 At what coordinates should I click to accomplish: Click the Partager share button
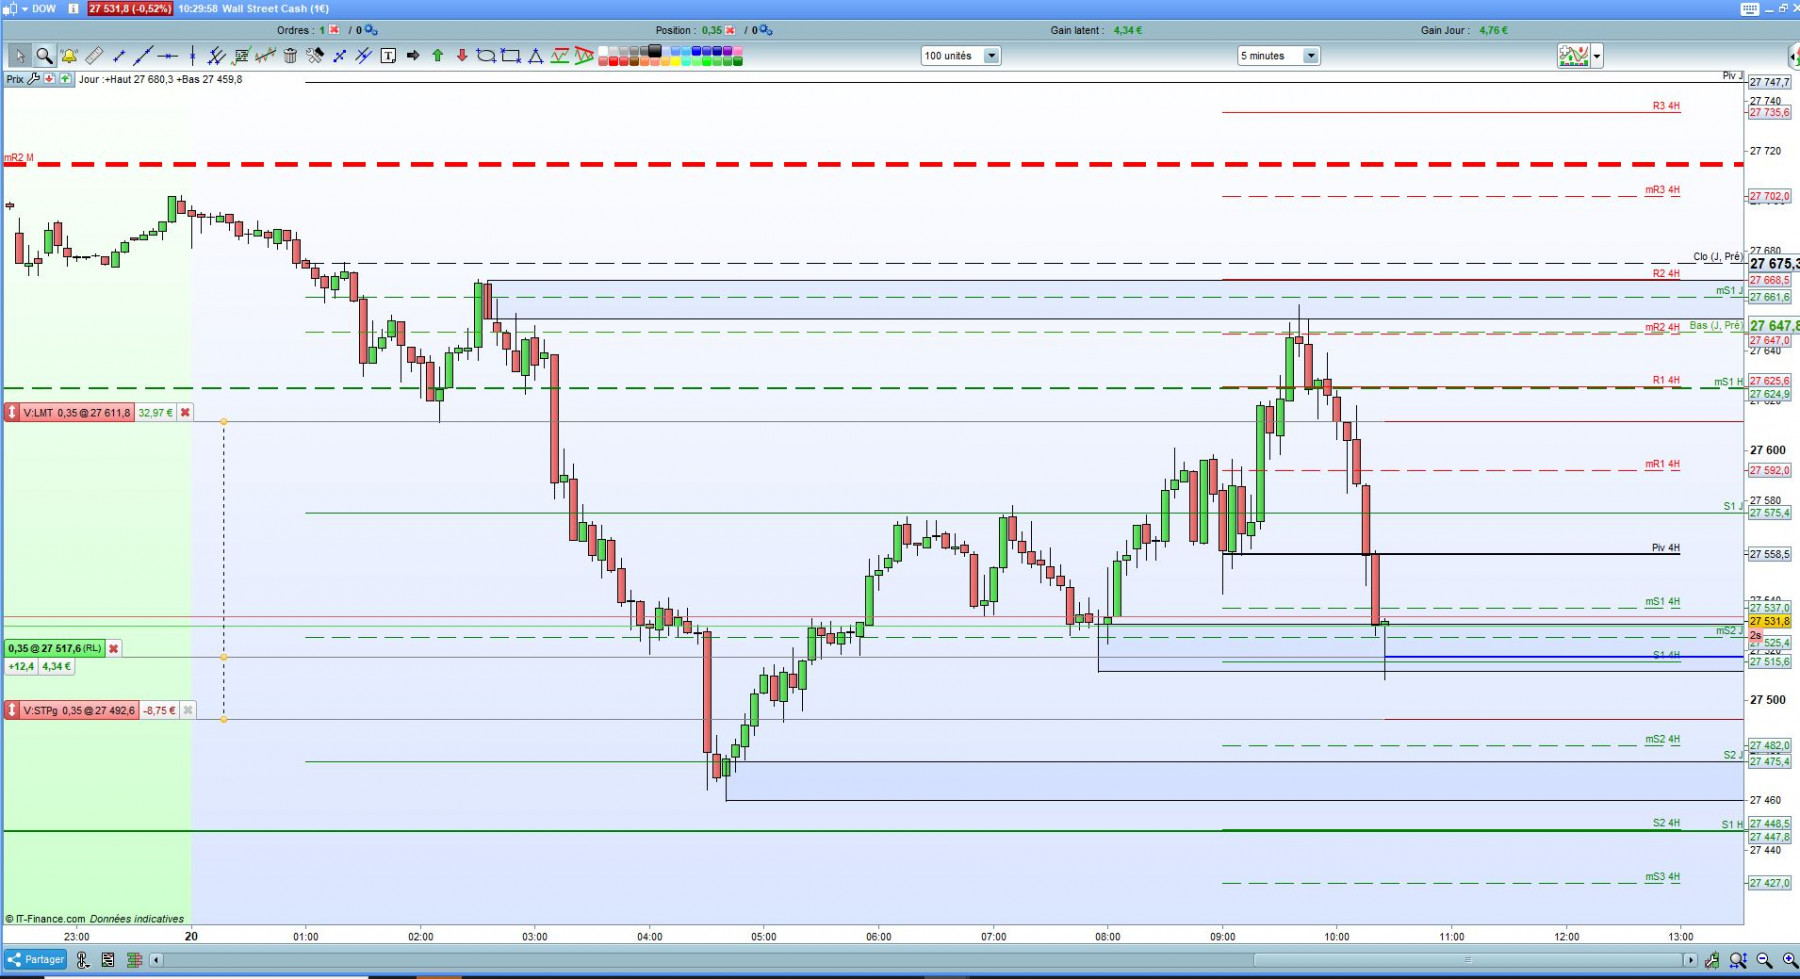pyautogui.click(x=36, y=959)
